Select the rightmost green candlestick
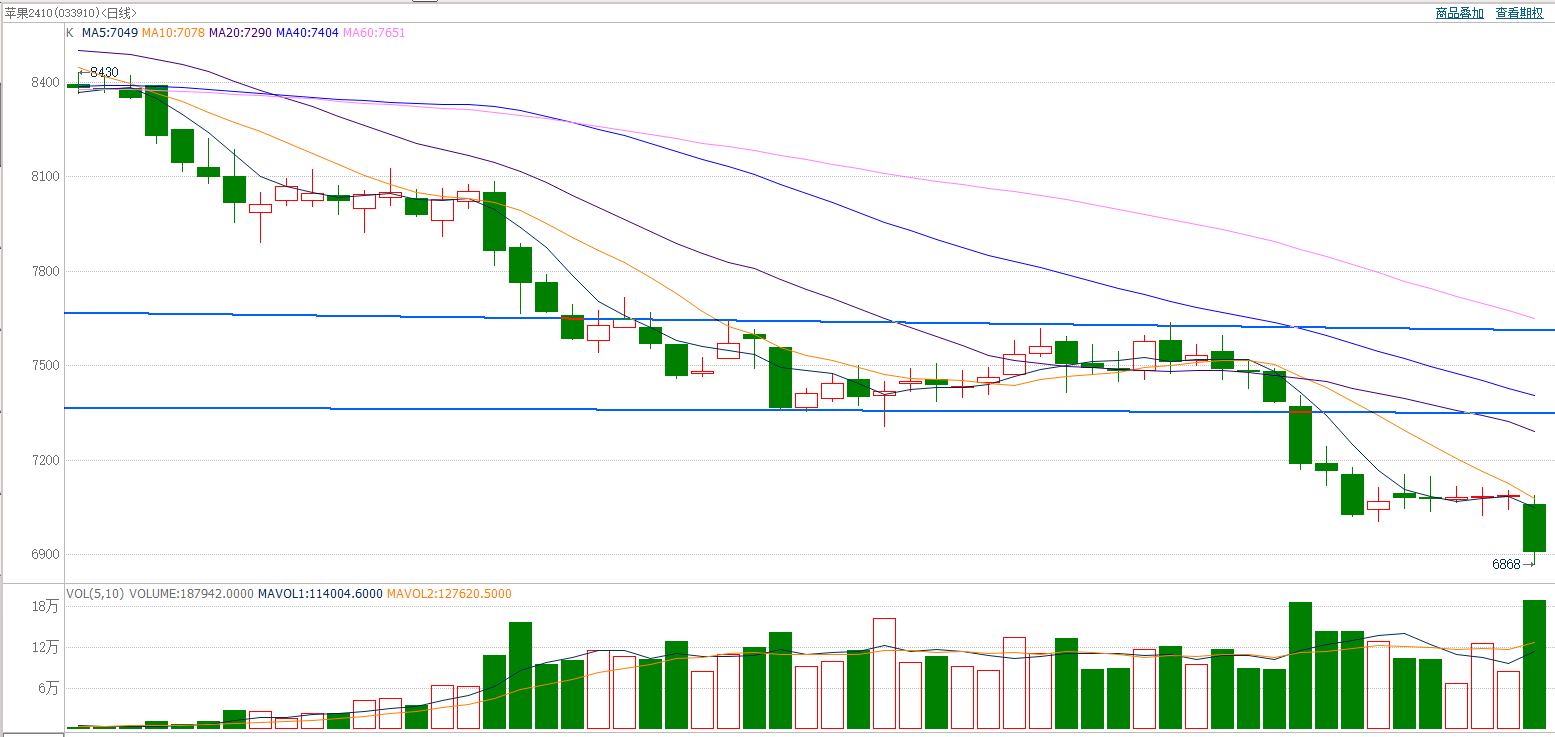The width and height of the screenshot is (1555, 737). click(1534, 528)
